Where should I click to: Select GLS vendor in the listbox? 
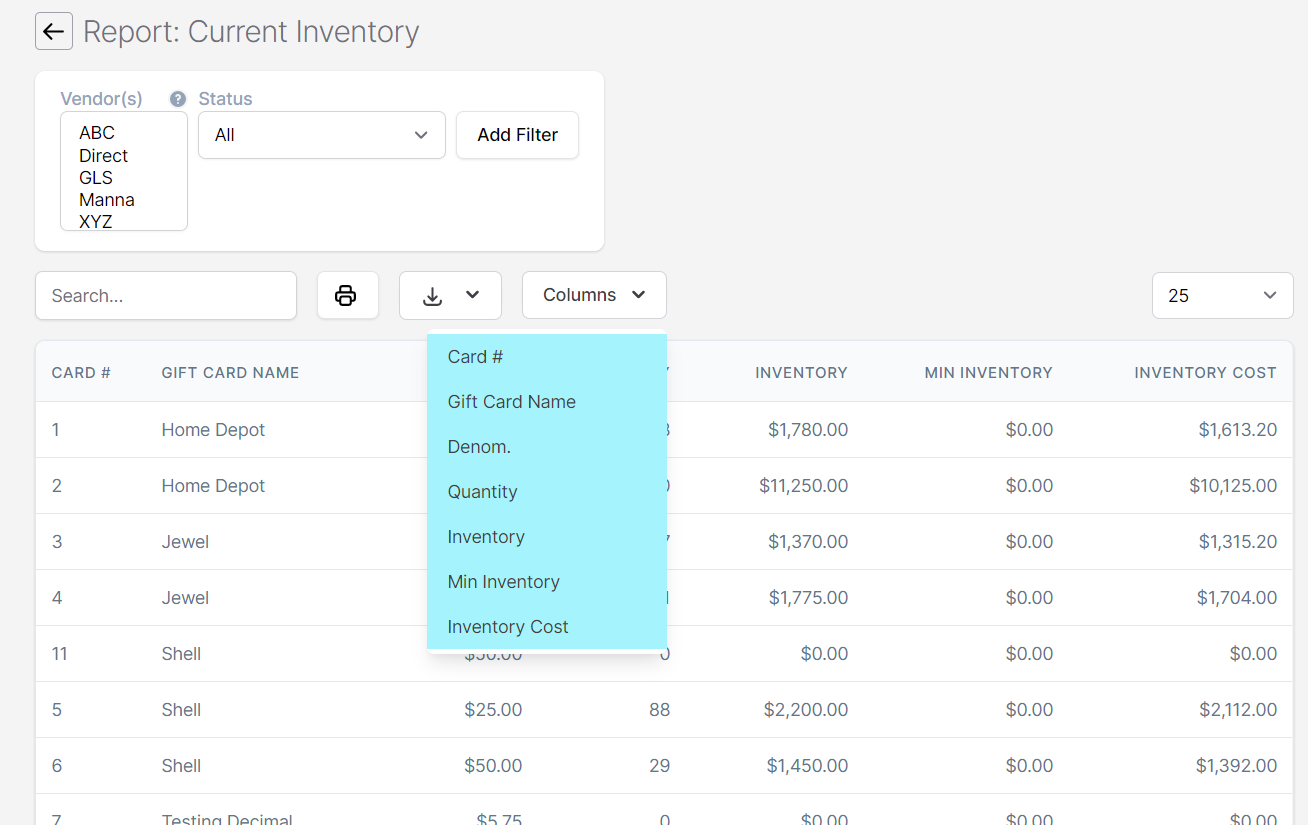[96, 178]
